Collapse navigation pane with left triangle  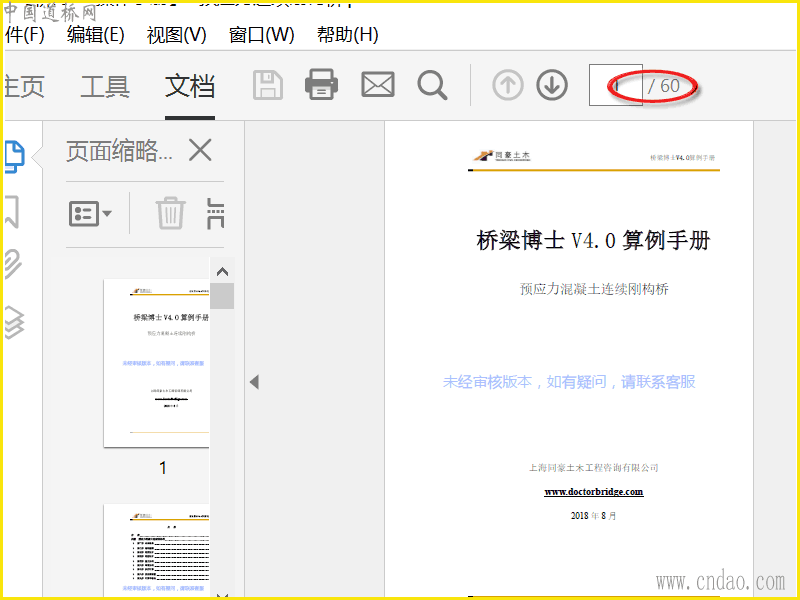click(254, 382)
